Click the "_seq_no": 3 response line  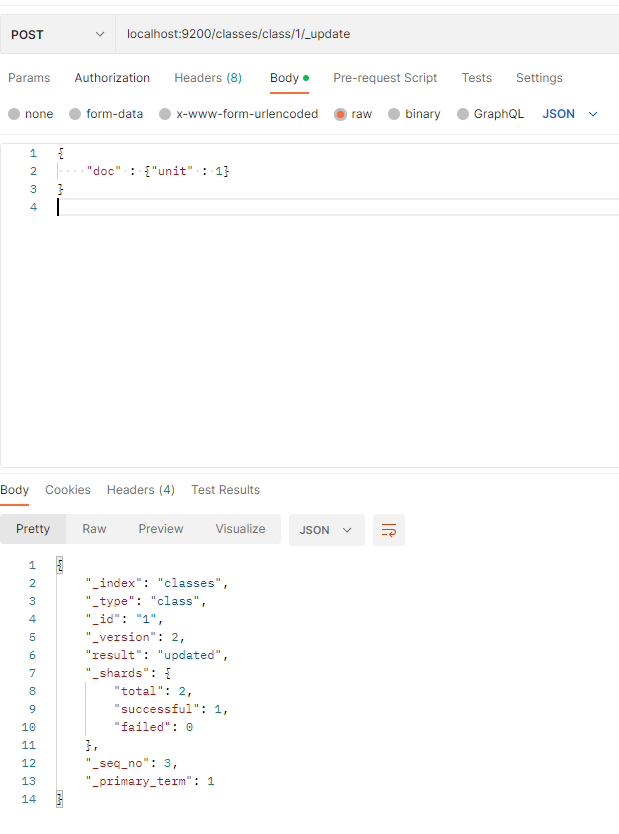click(131, 763)
